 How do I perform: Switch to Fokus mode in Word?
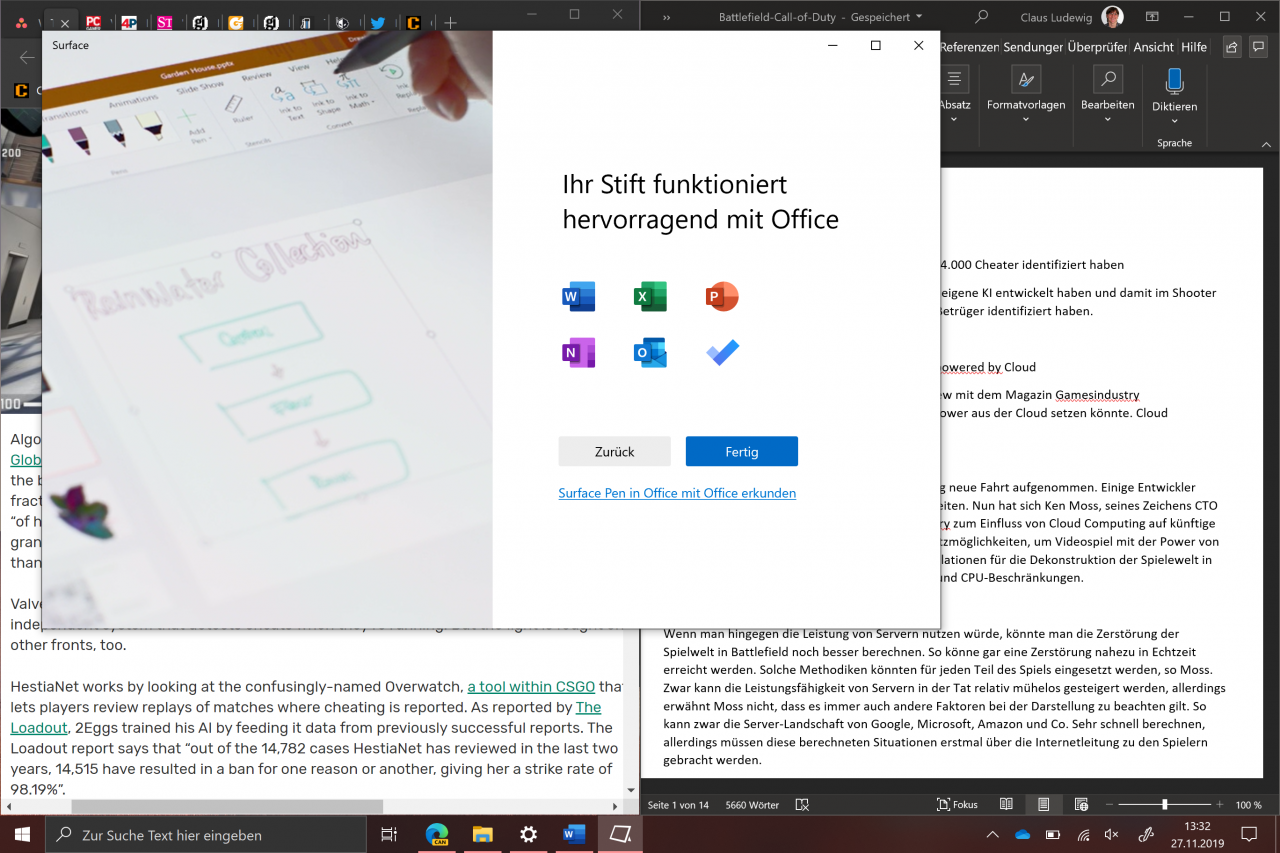(957, 805)
